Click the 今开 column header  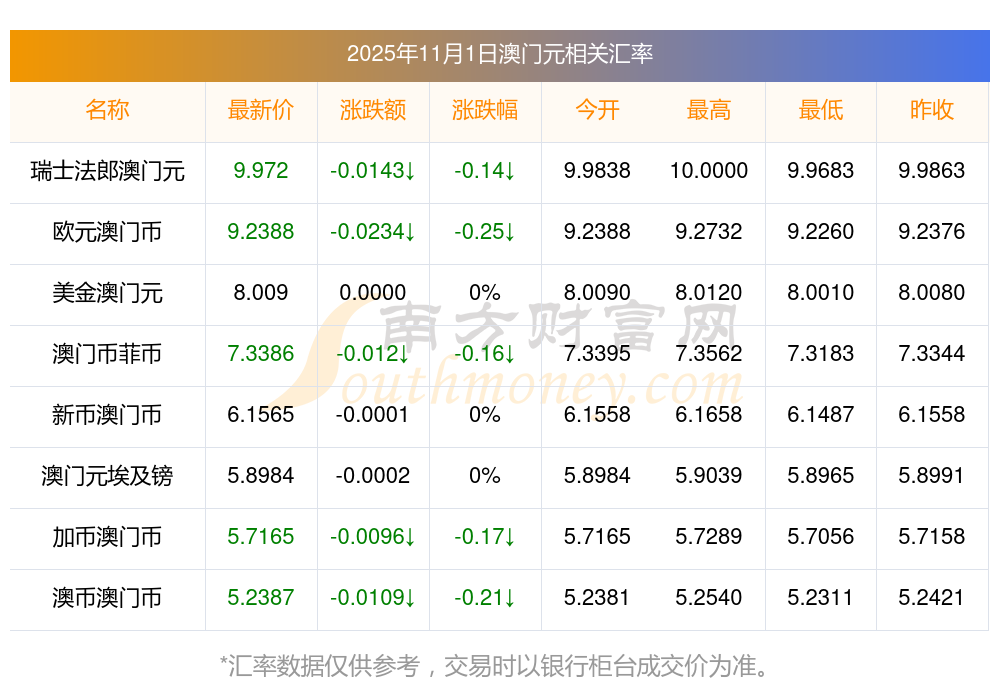(597, 110)
